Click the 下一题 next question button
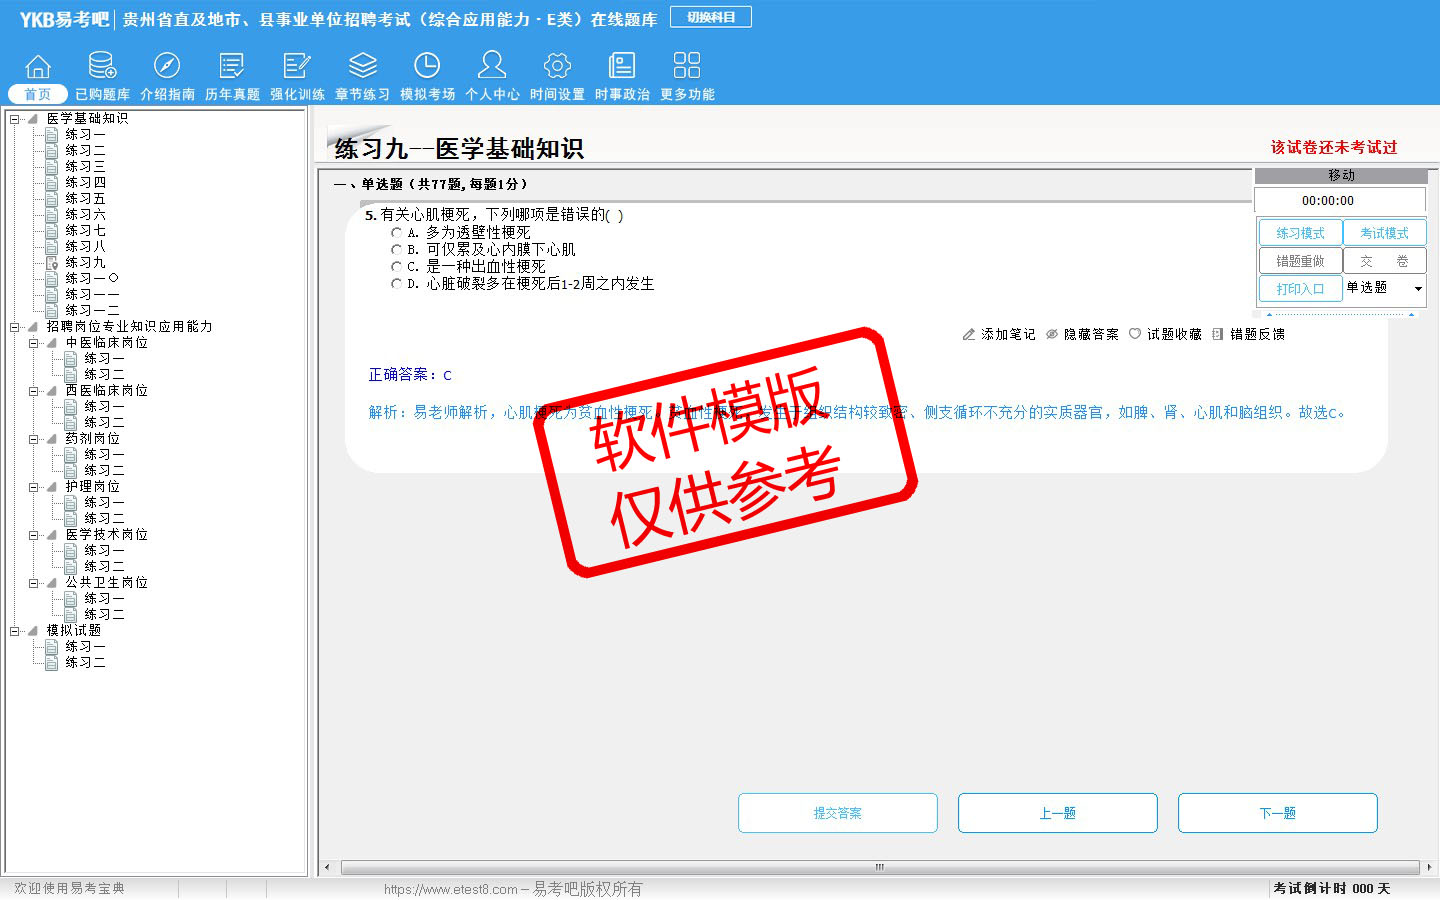Screen dimensions: 1440x900 click(1277, 813)
